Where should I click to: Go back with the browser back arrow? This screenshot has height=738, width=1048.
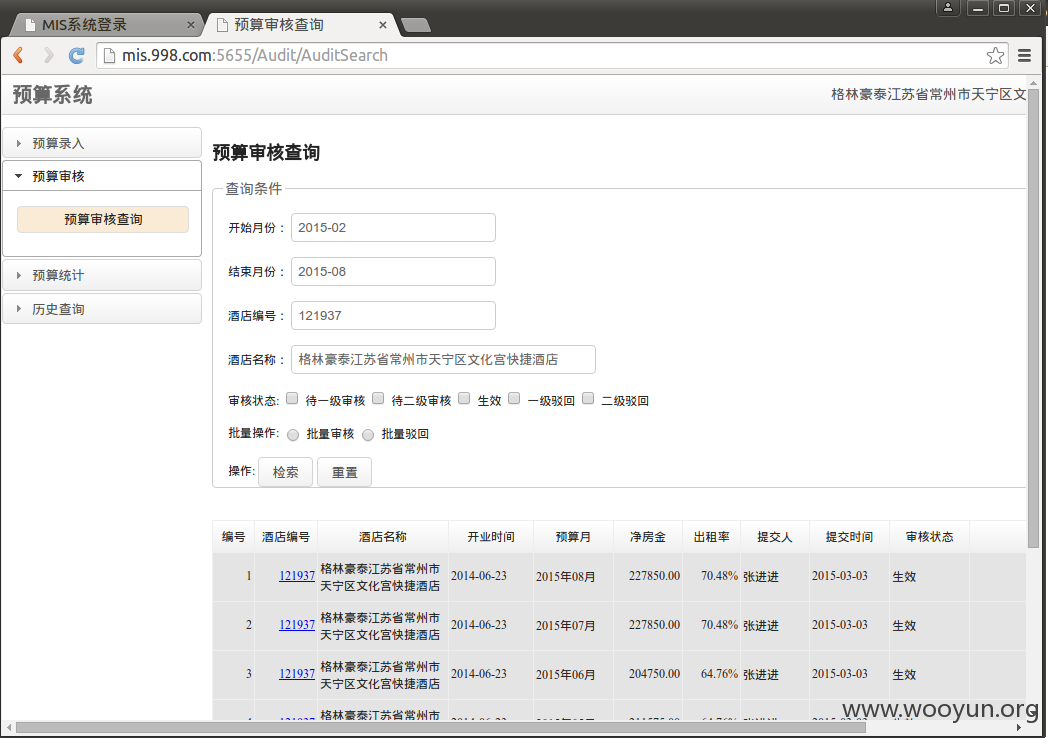point(19,55)
